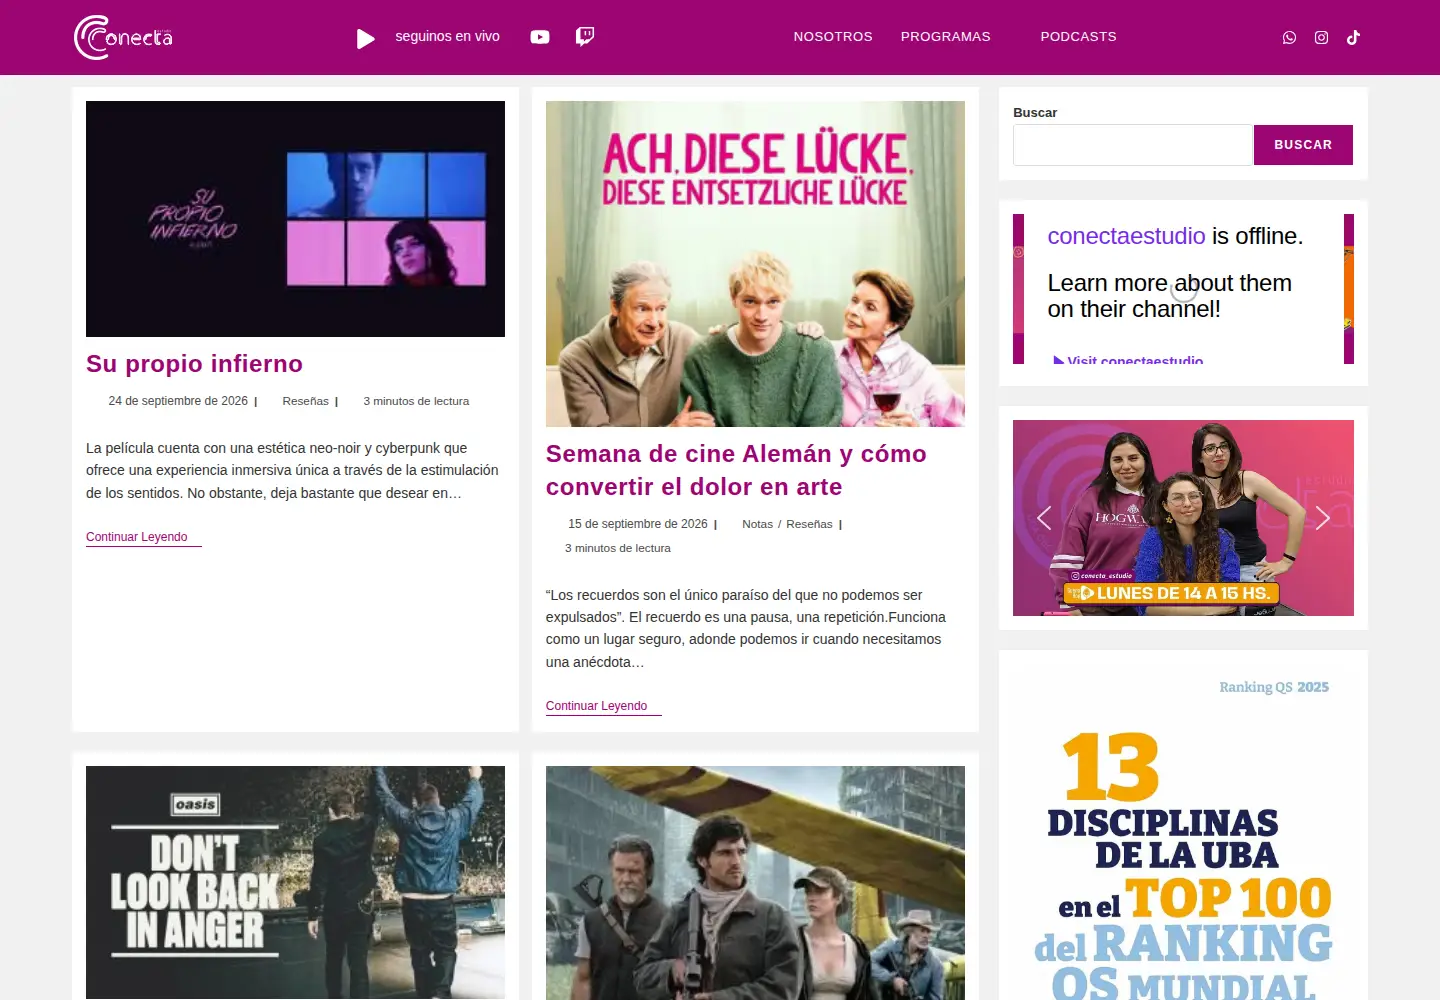The image size is (1440, 1000).
Task: Select the 'Reseñas' category under Su propio infierno
Action: coord(306,401)
